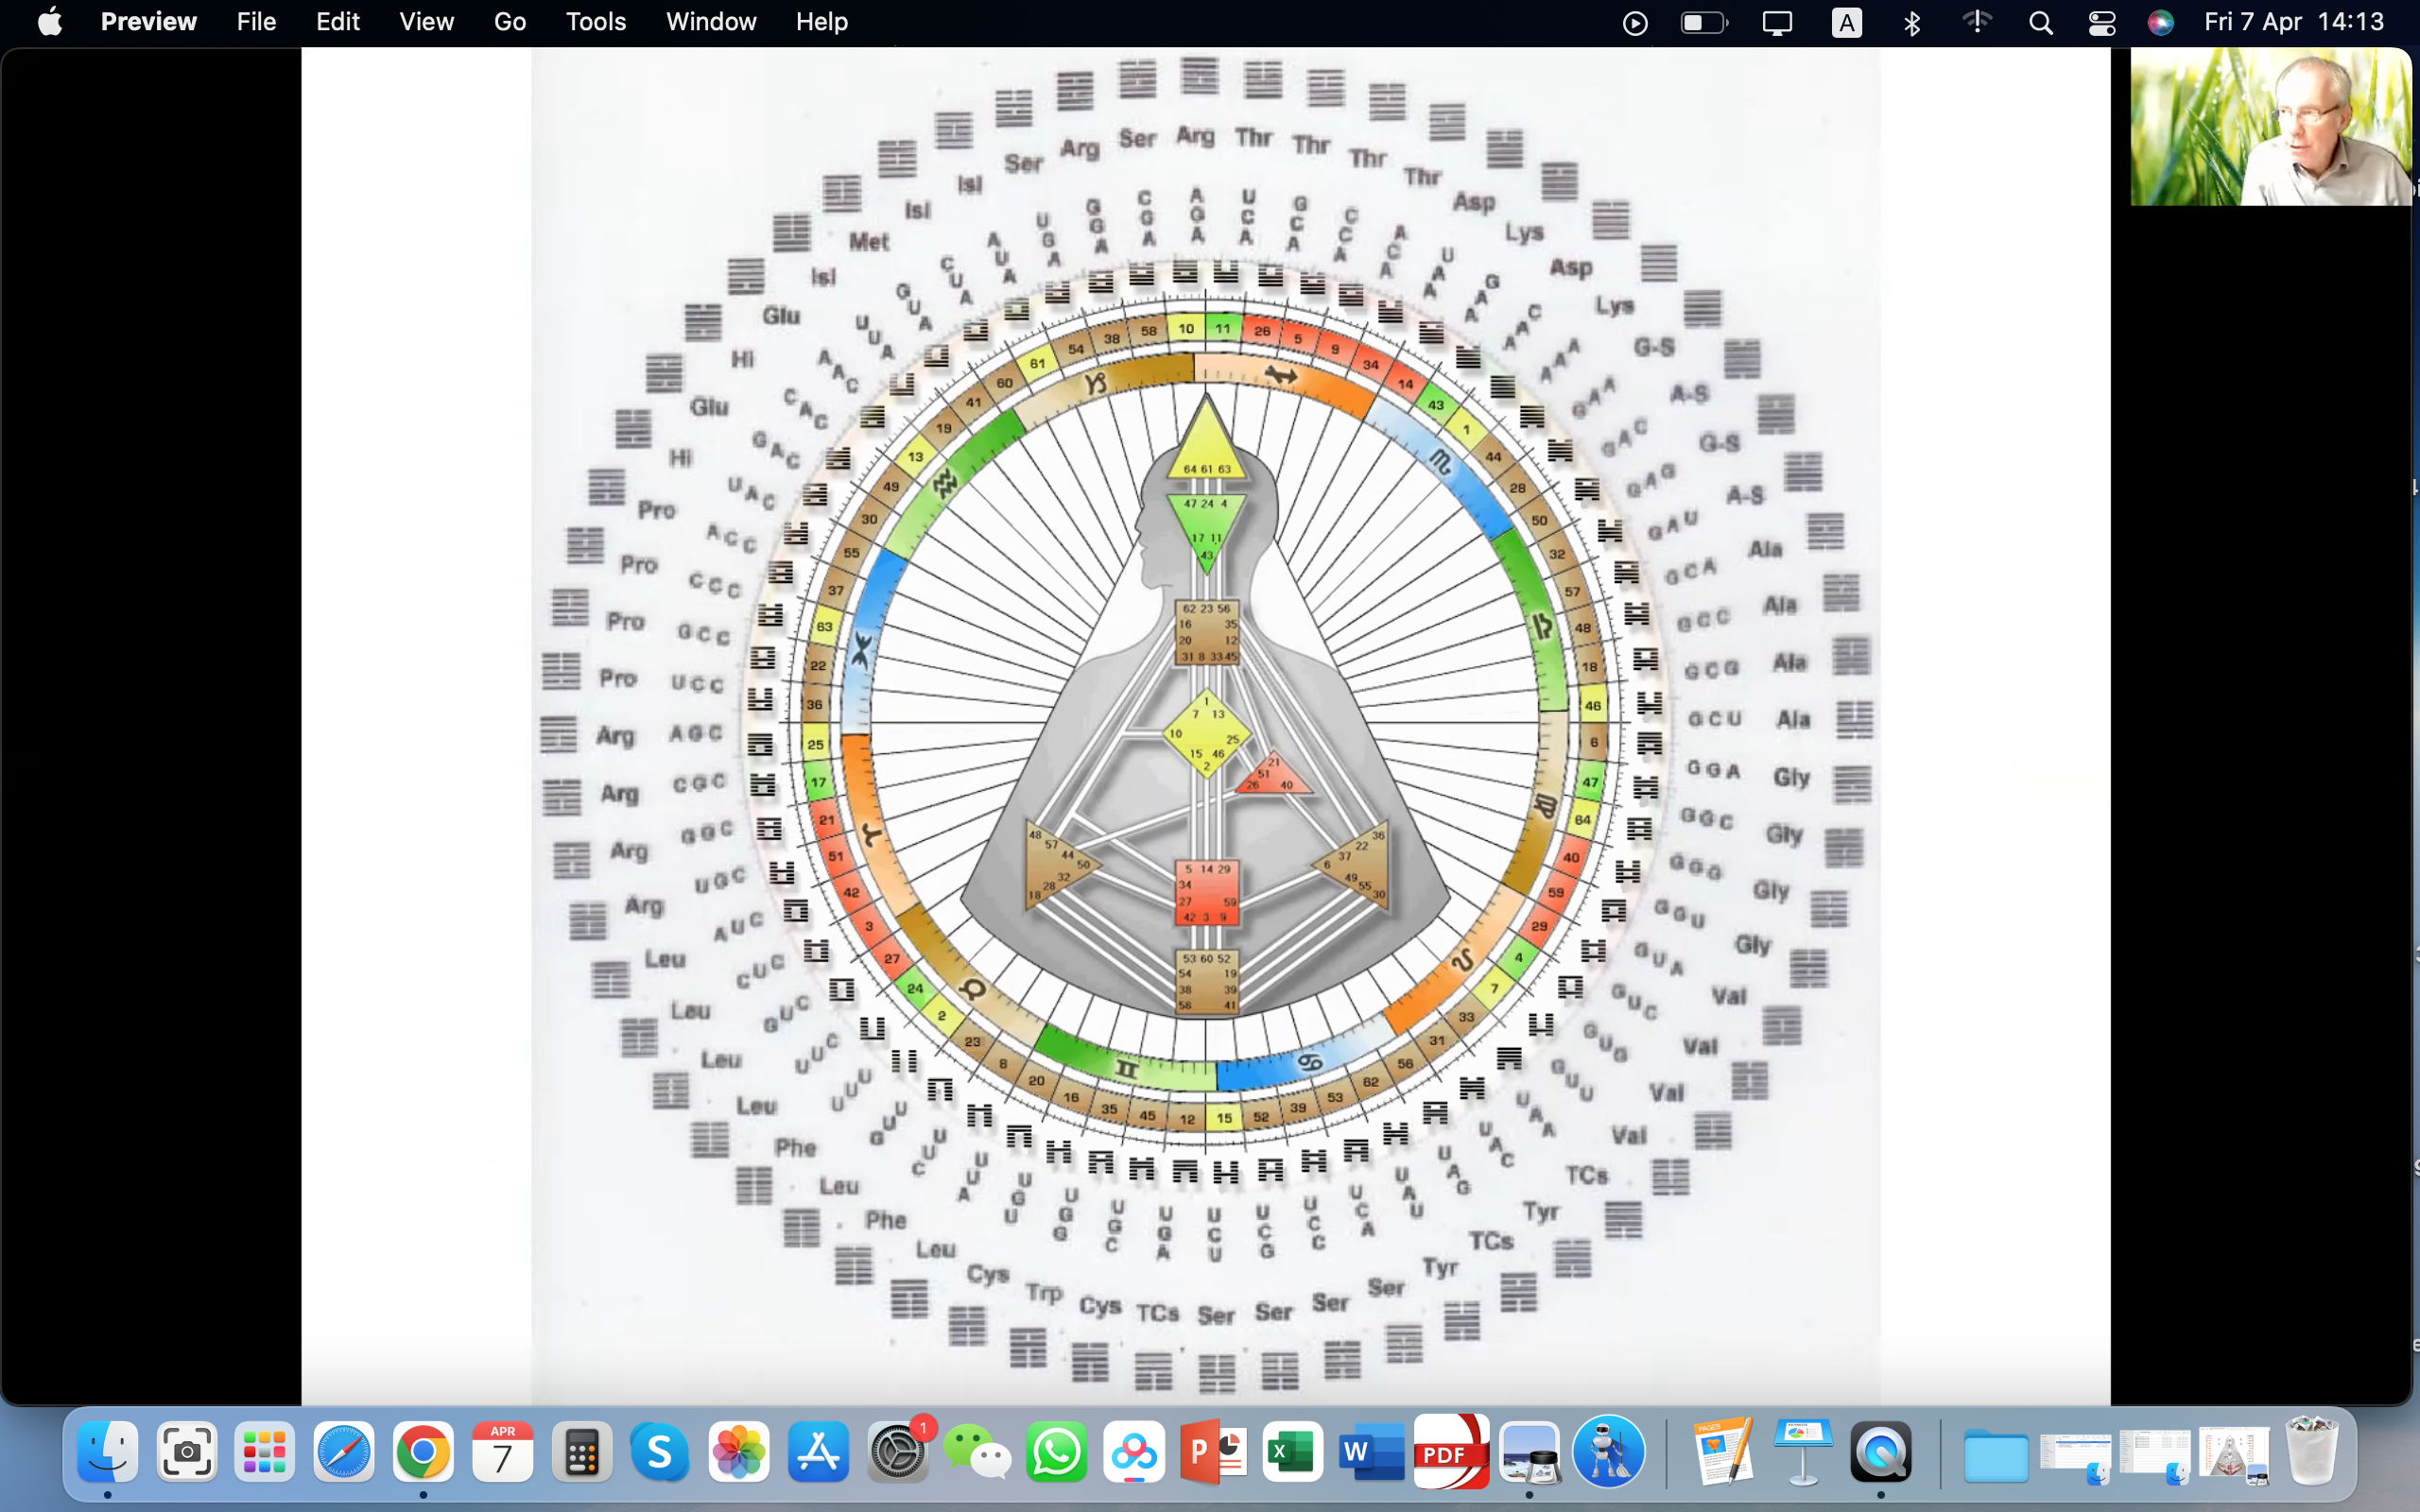Open WeChat from the Dock
This screenshot has height=1512, width=2420.
976,1452
